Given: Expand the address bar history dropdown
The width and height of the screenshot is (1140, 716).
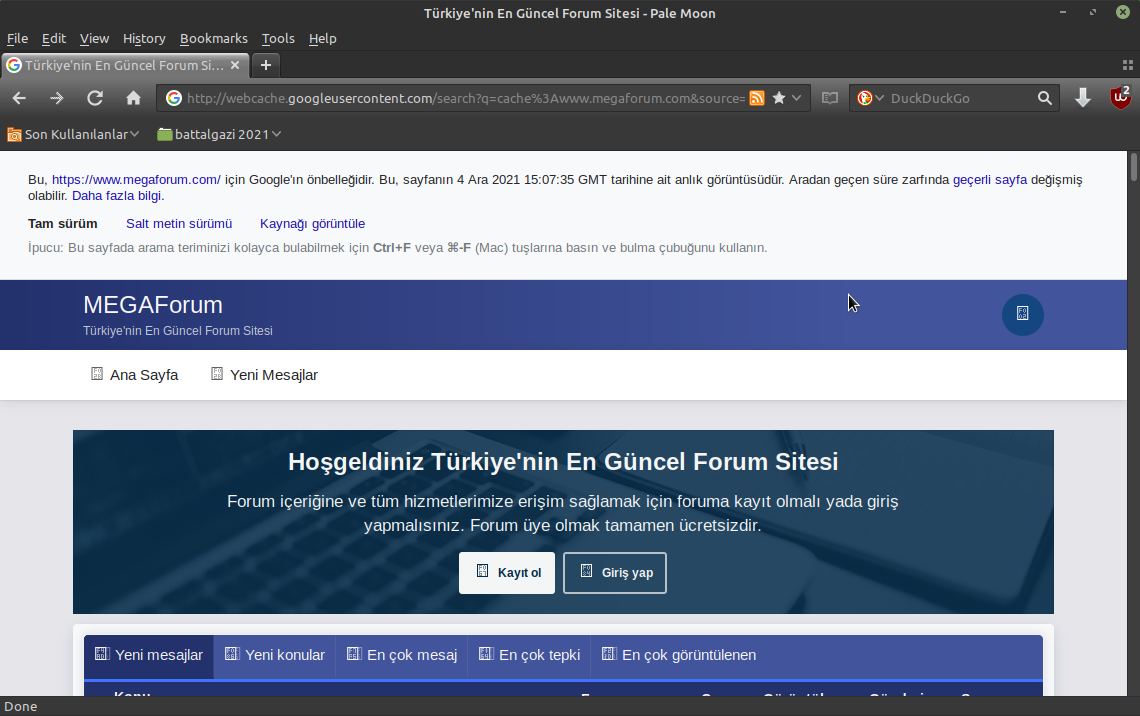Looking at the screenshot, I should click(x=797, y=98).
